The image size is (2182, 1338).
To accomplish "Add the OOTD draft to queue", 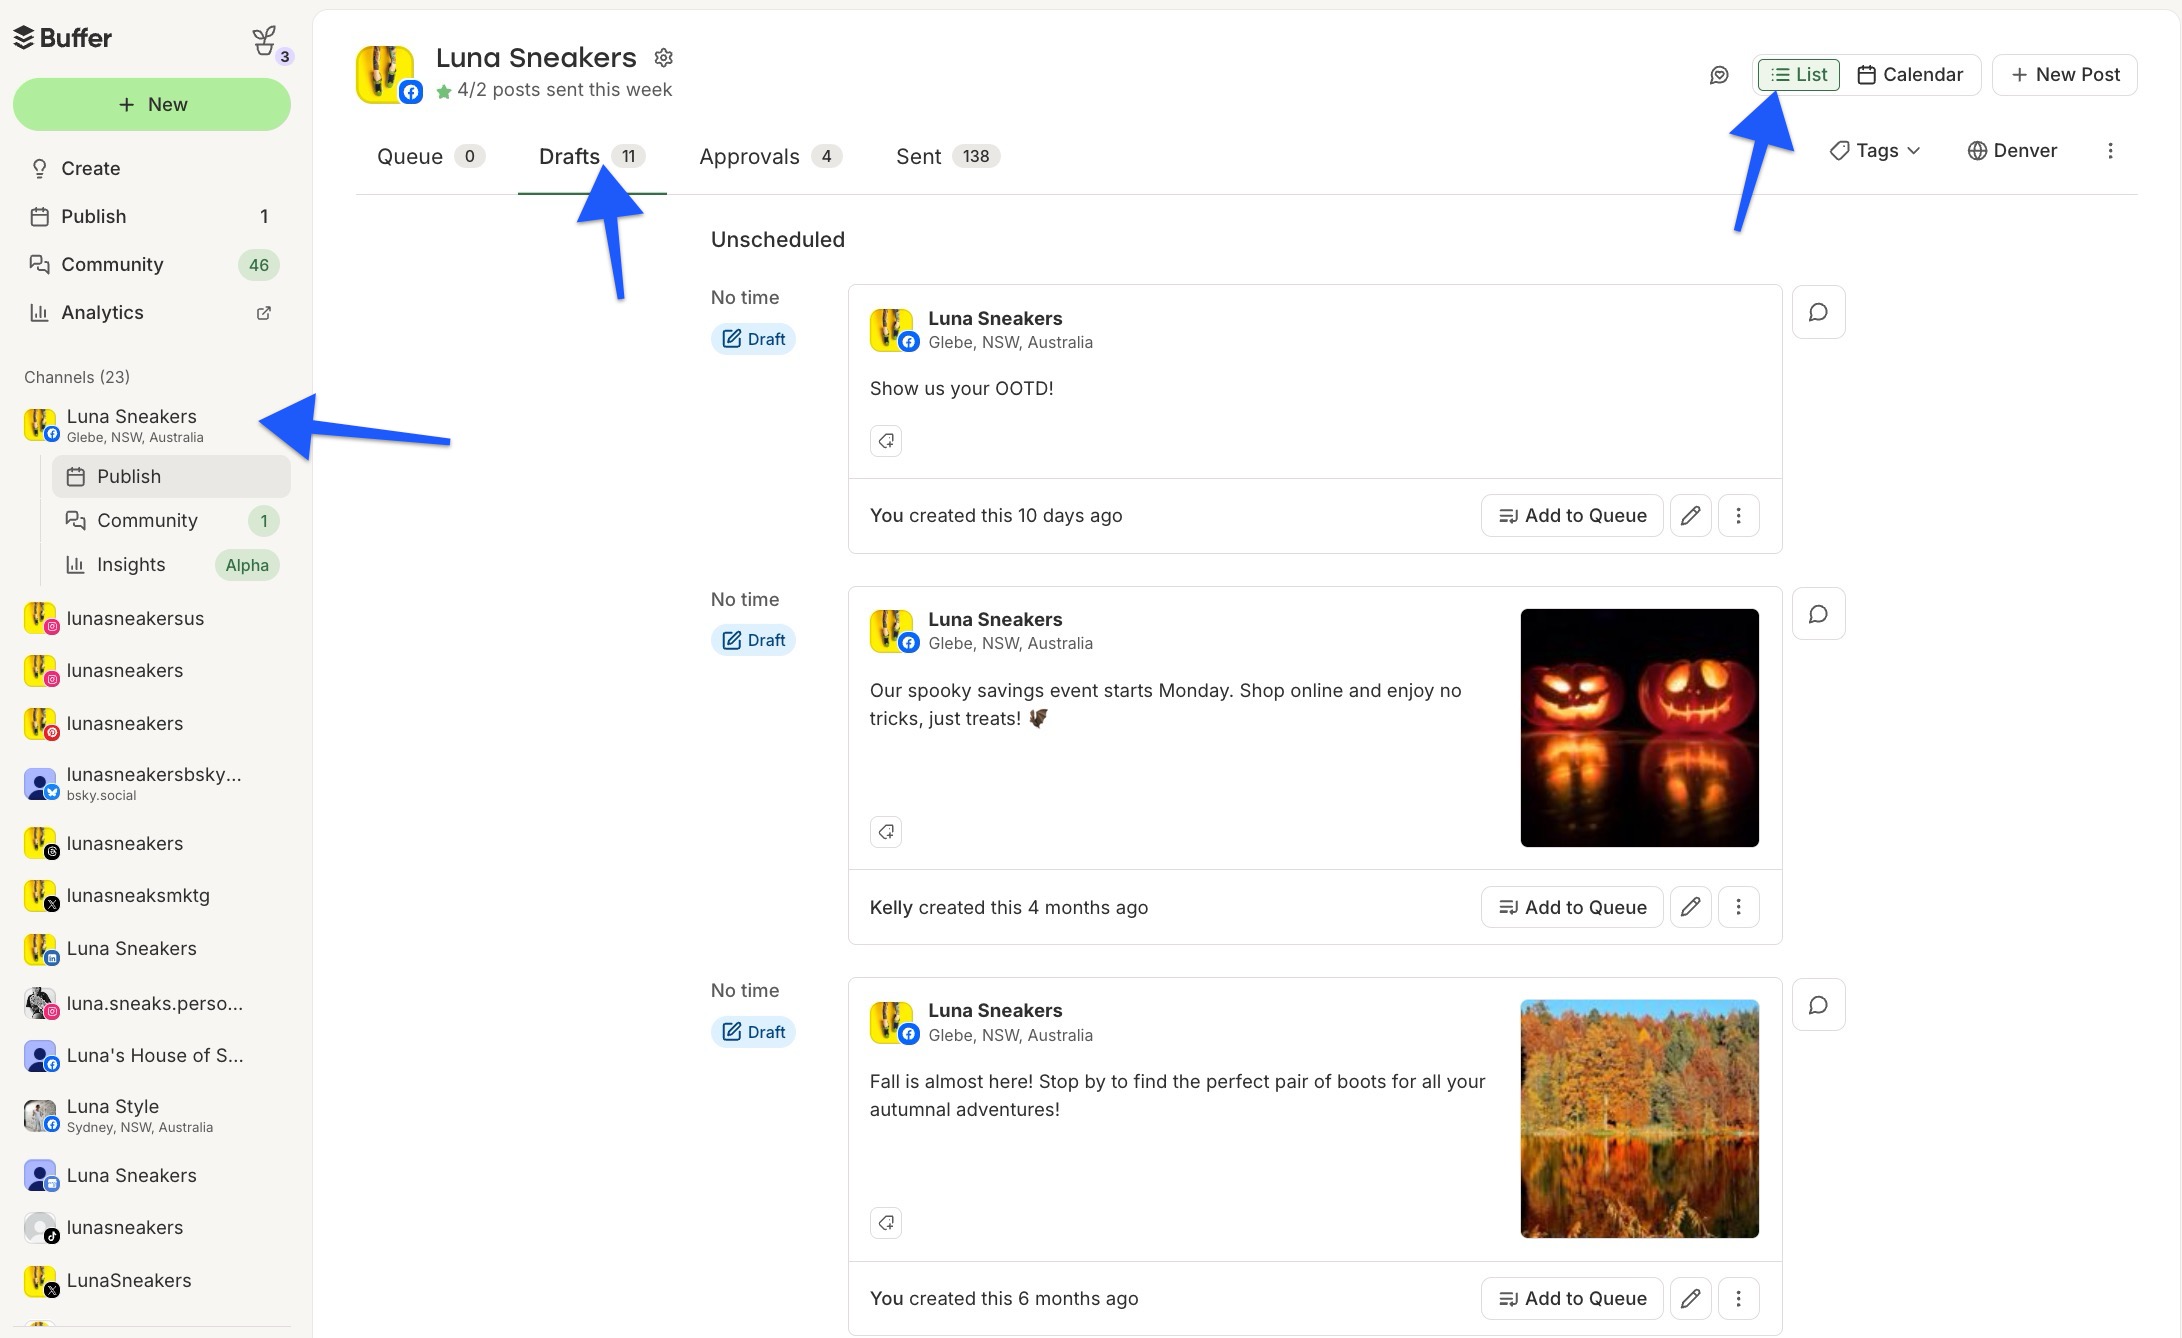I will [x=1571, y=516].
